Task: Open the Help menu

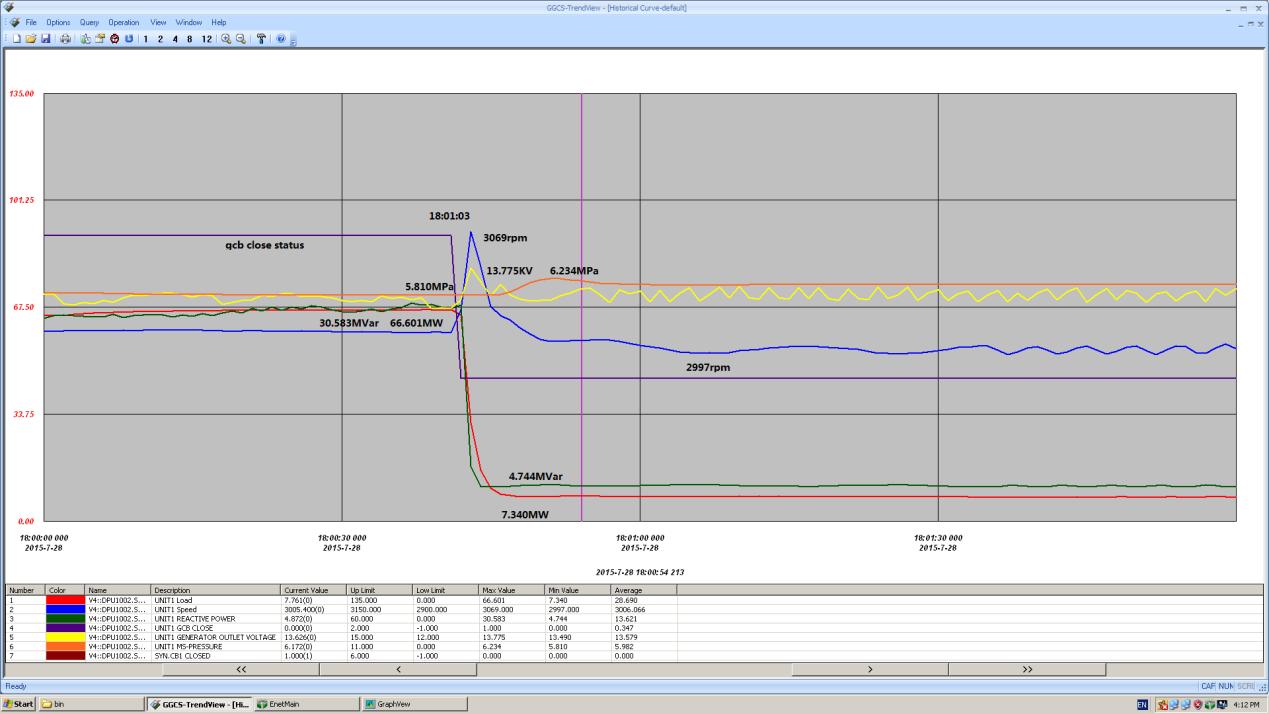Action: (218, 22)
